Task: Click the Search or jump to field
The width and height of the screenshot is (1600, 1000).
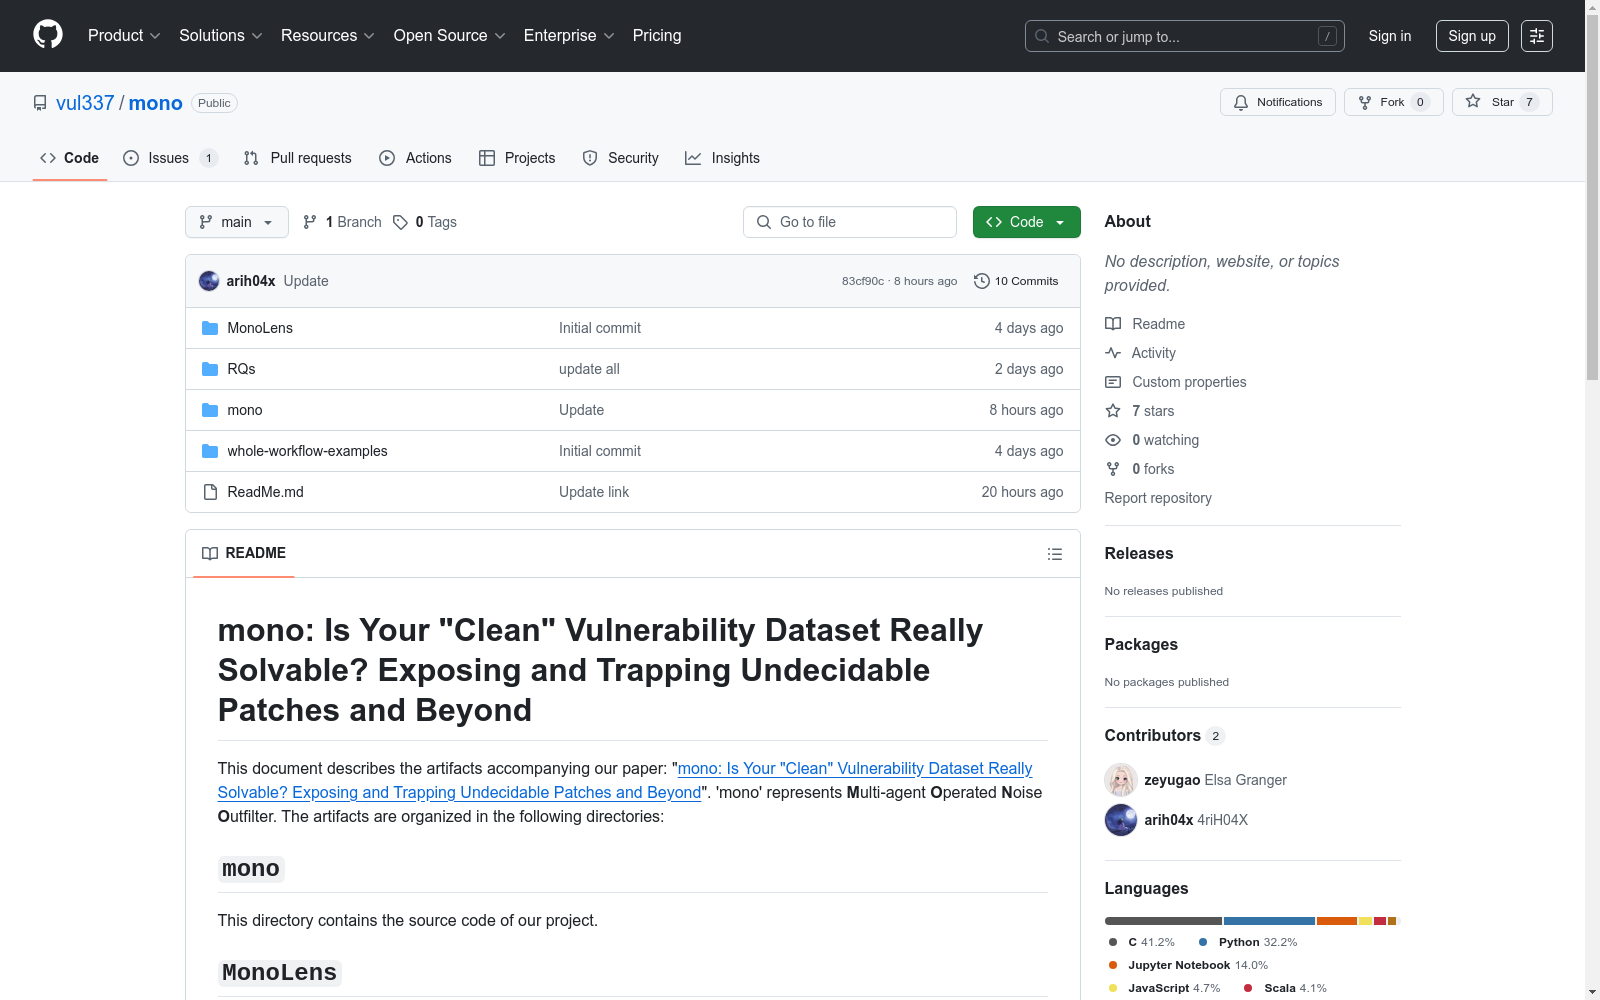Action: click(x=1185, y=36)
